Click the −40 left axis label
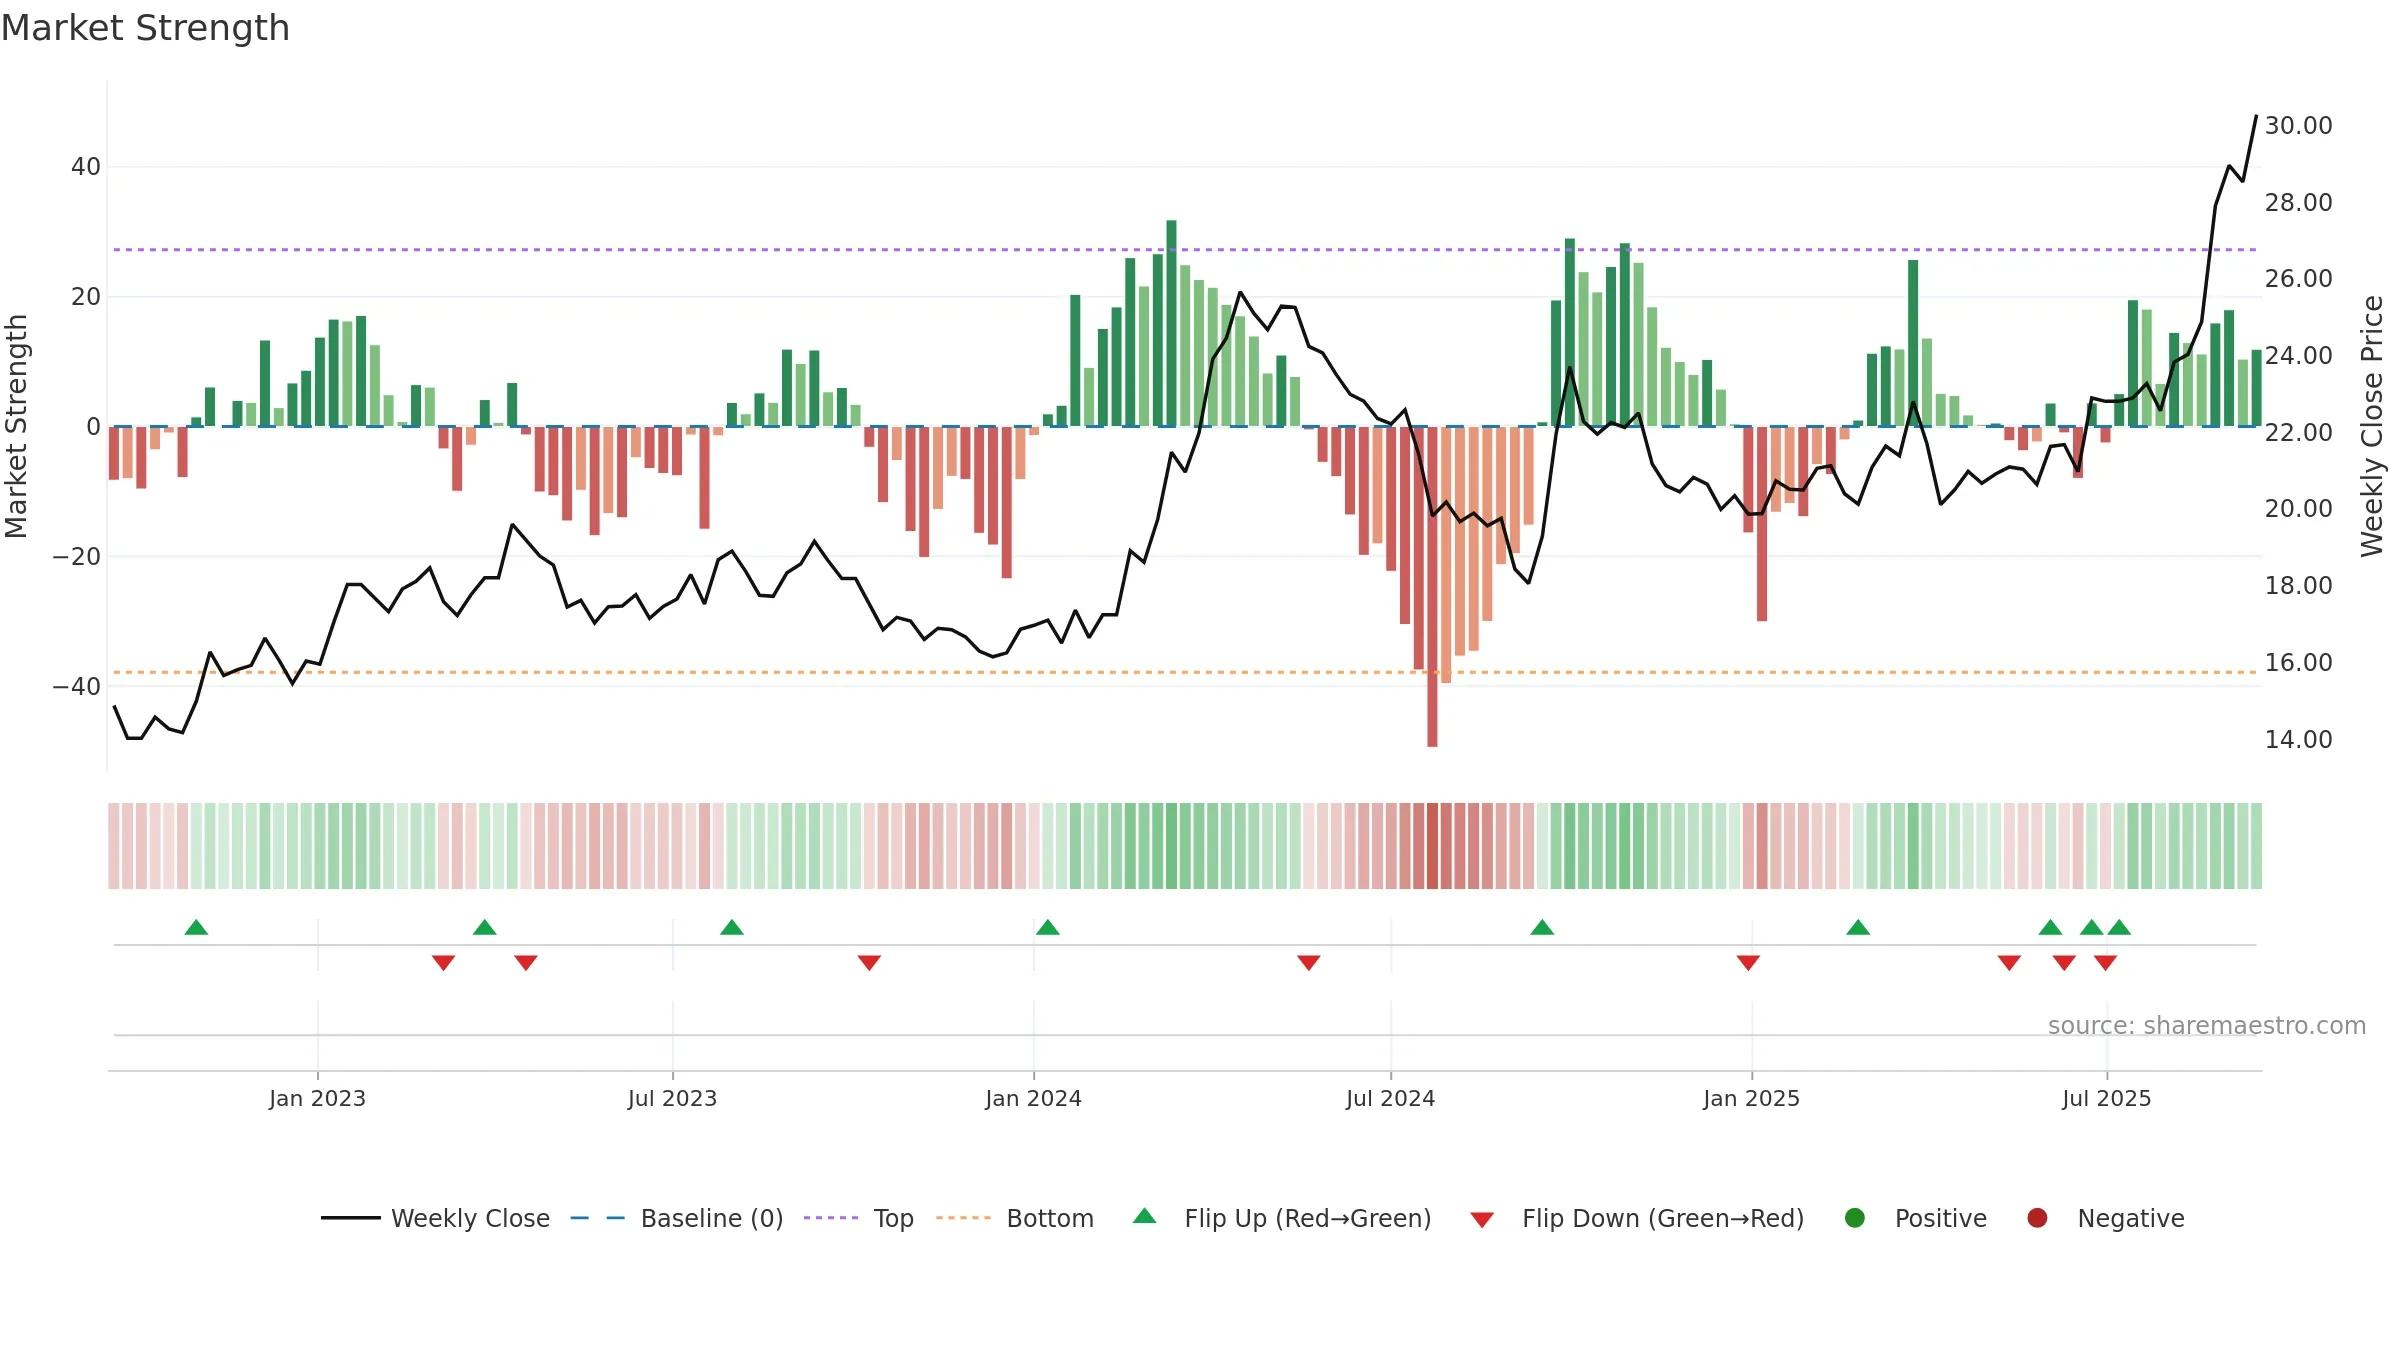Image resolution: width=2400 pixels, height=1350 pixels. click(76, 686)
